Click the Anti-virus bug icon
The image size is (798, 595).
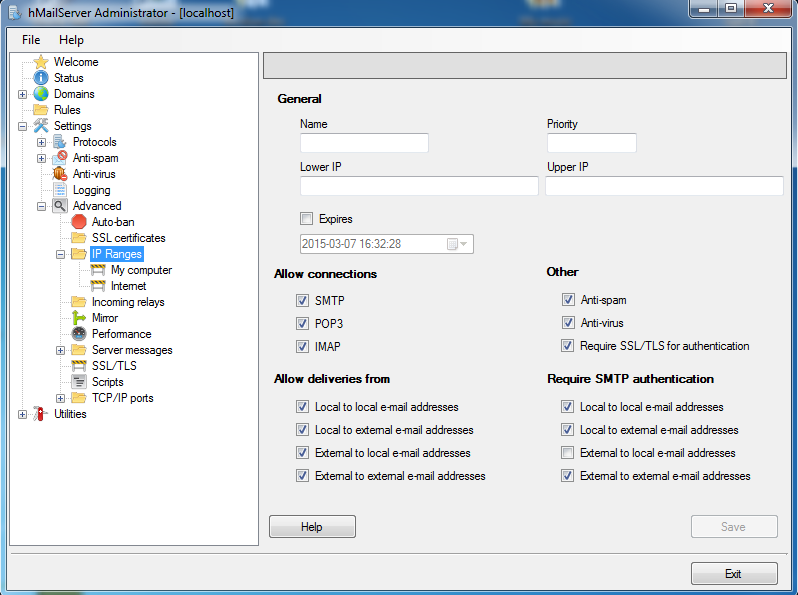[60, 174]
